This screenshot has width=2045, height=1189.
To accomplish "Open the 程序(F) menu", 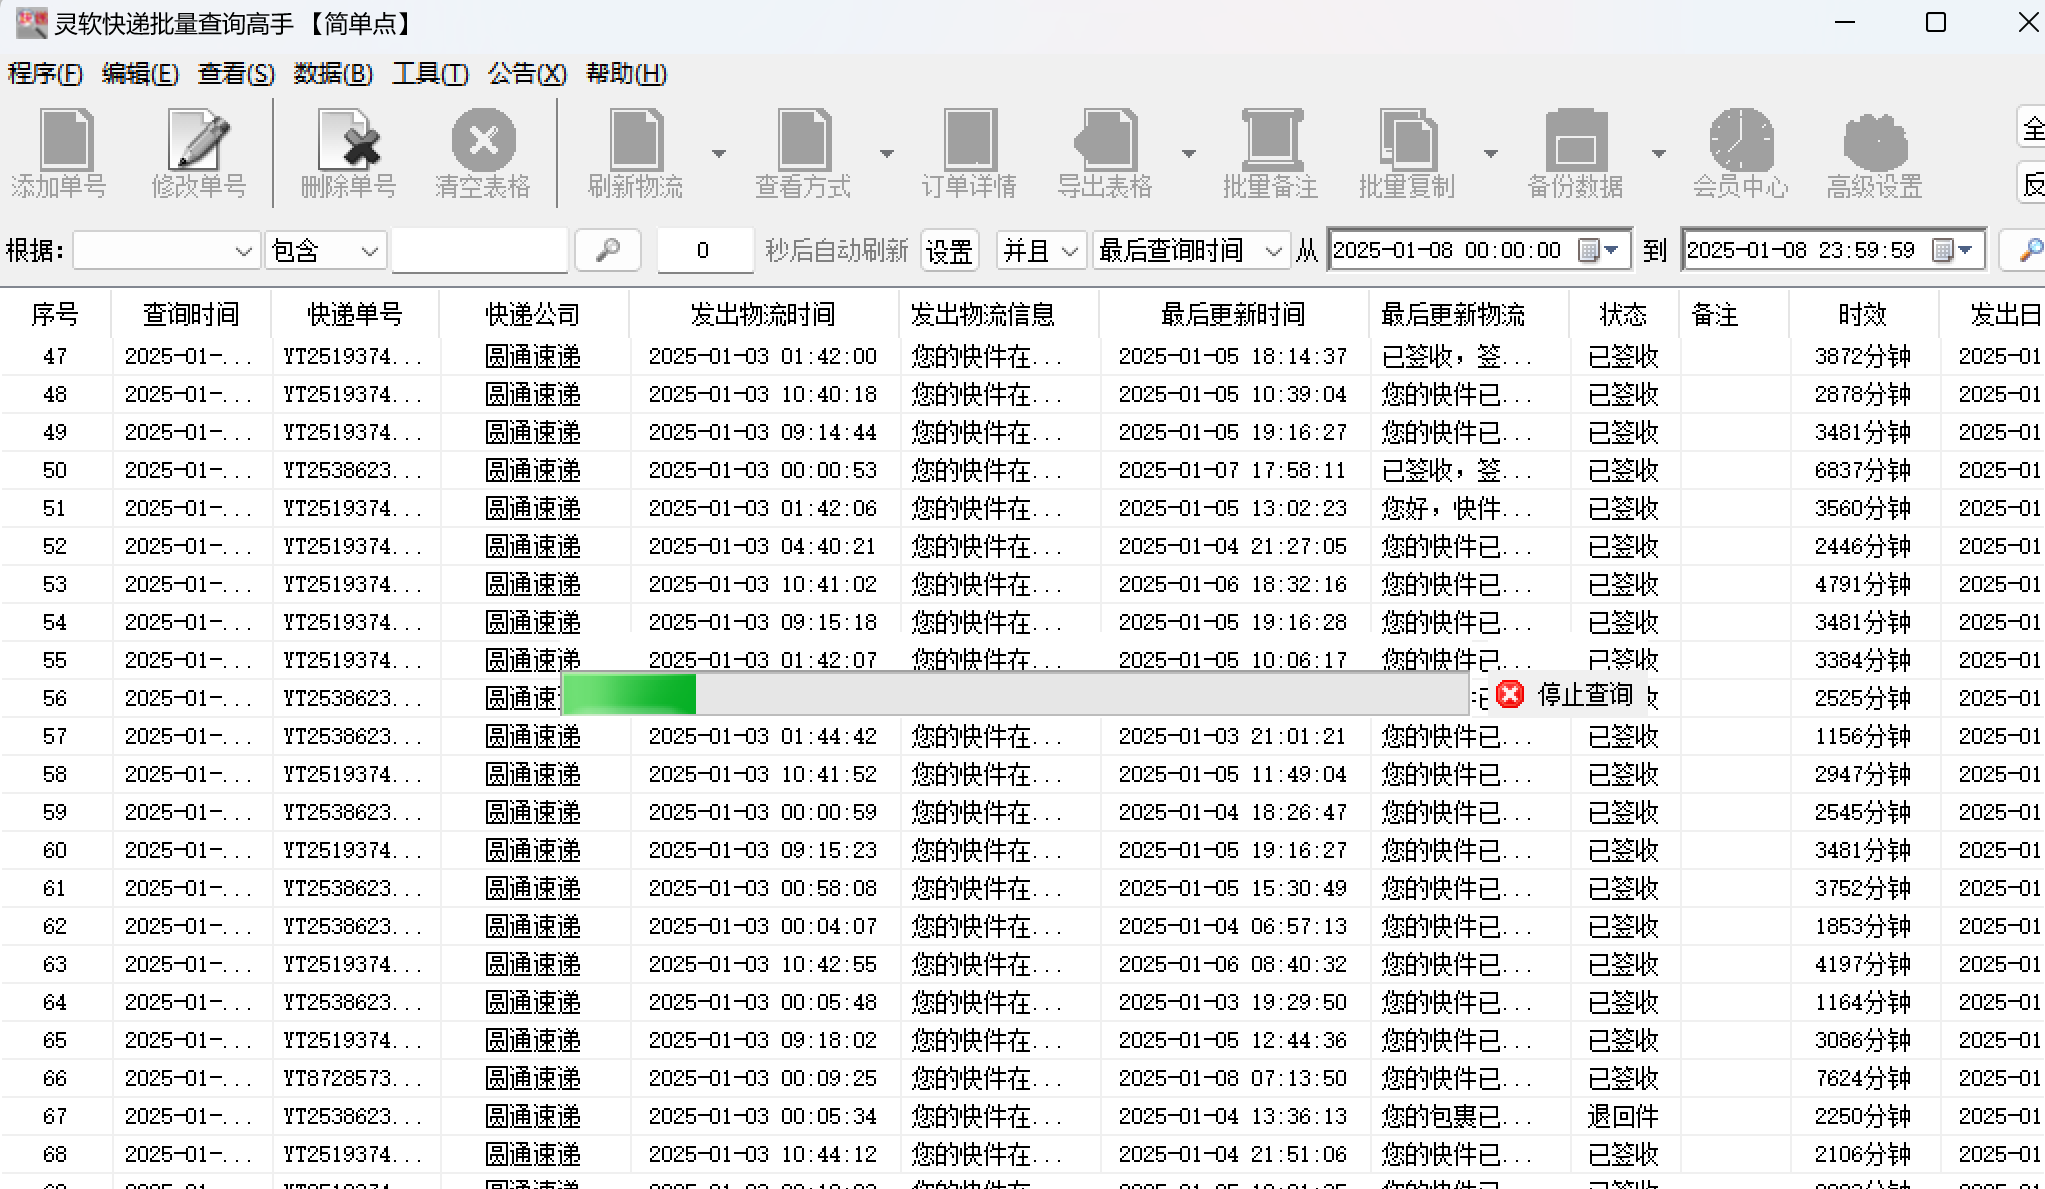I will 45,74.
